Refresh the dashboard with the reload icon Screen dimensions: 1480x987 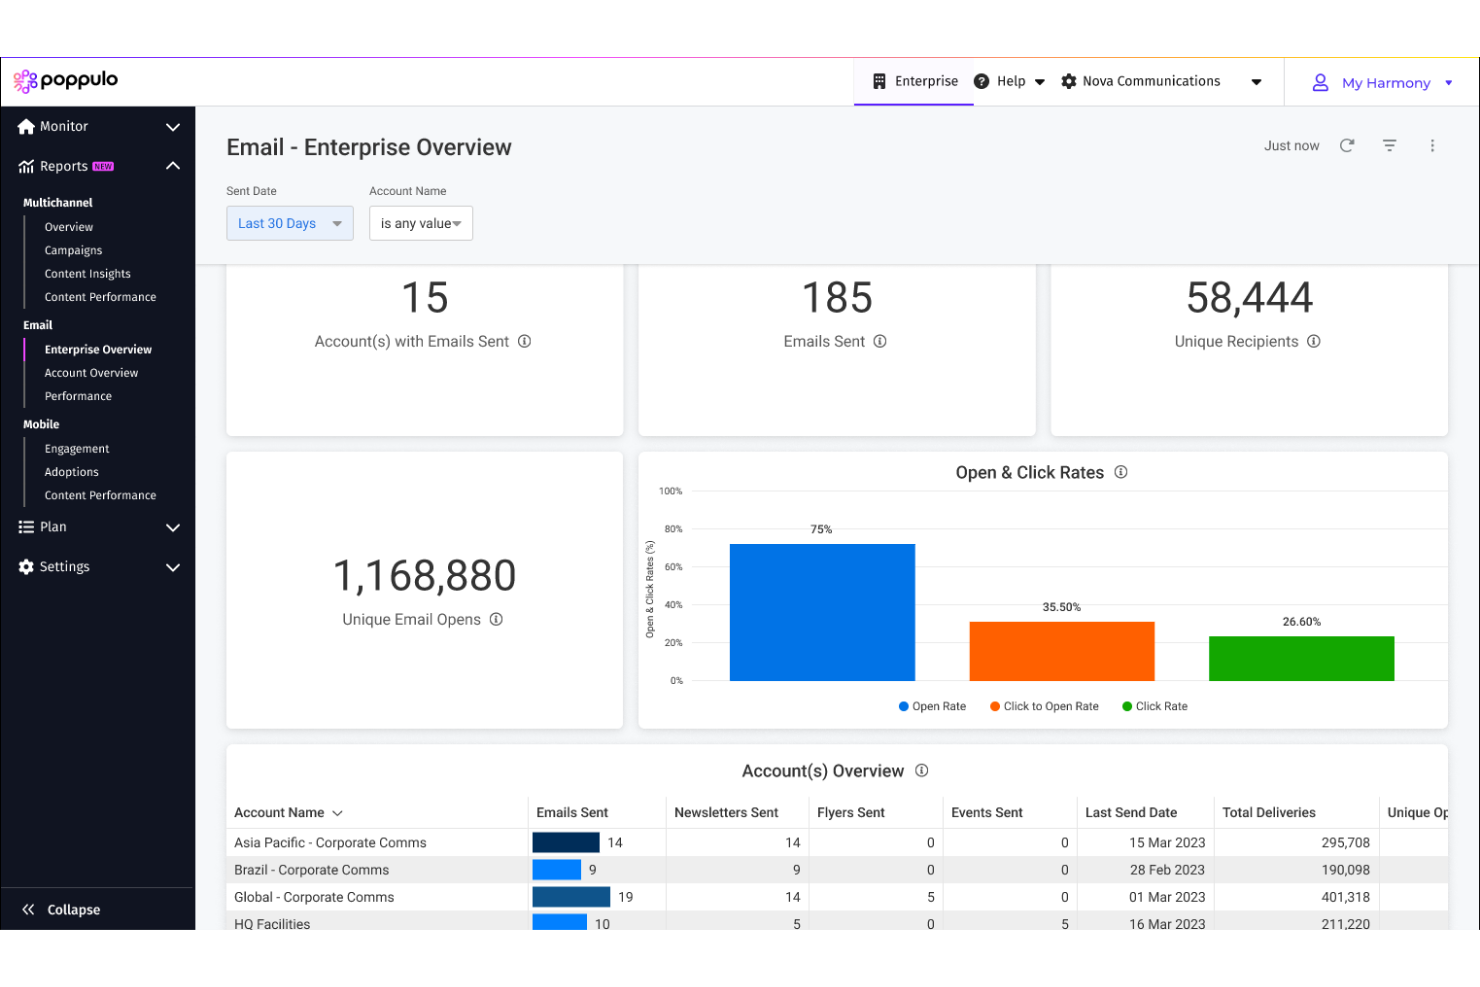tap(1347, 146)
